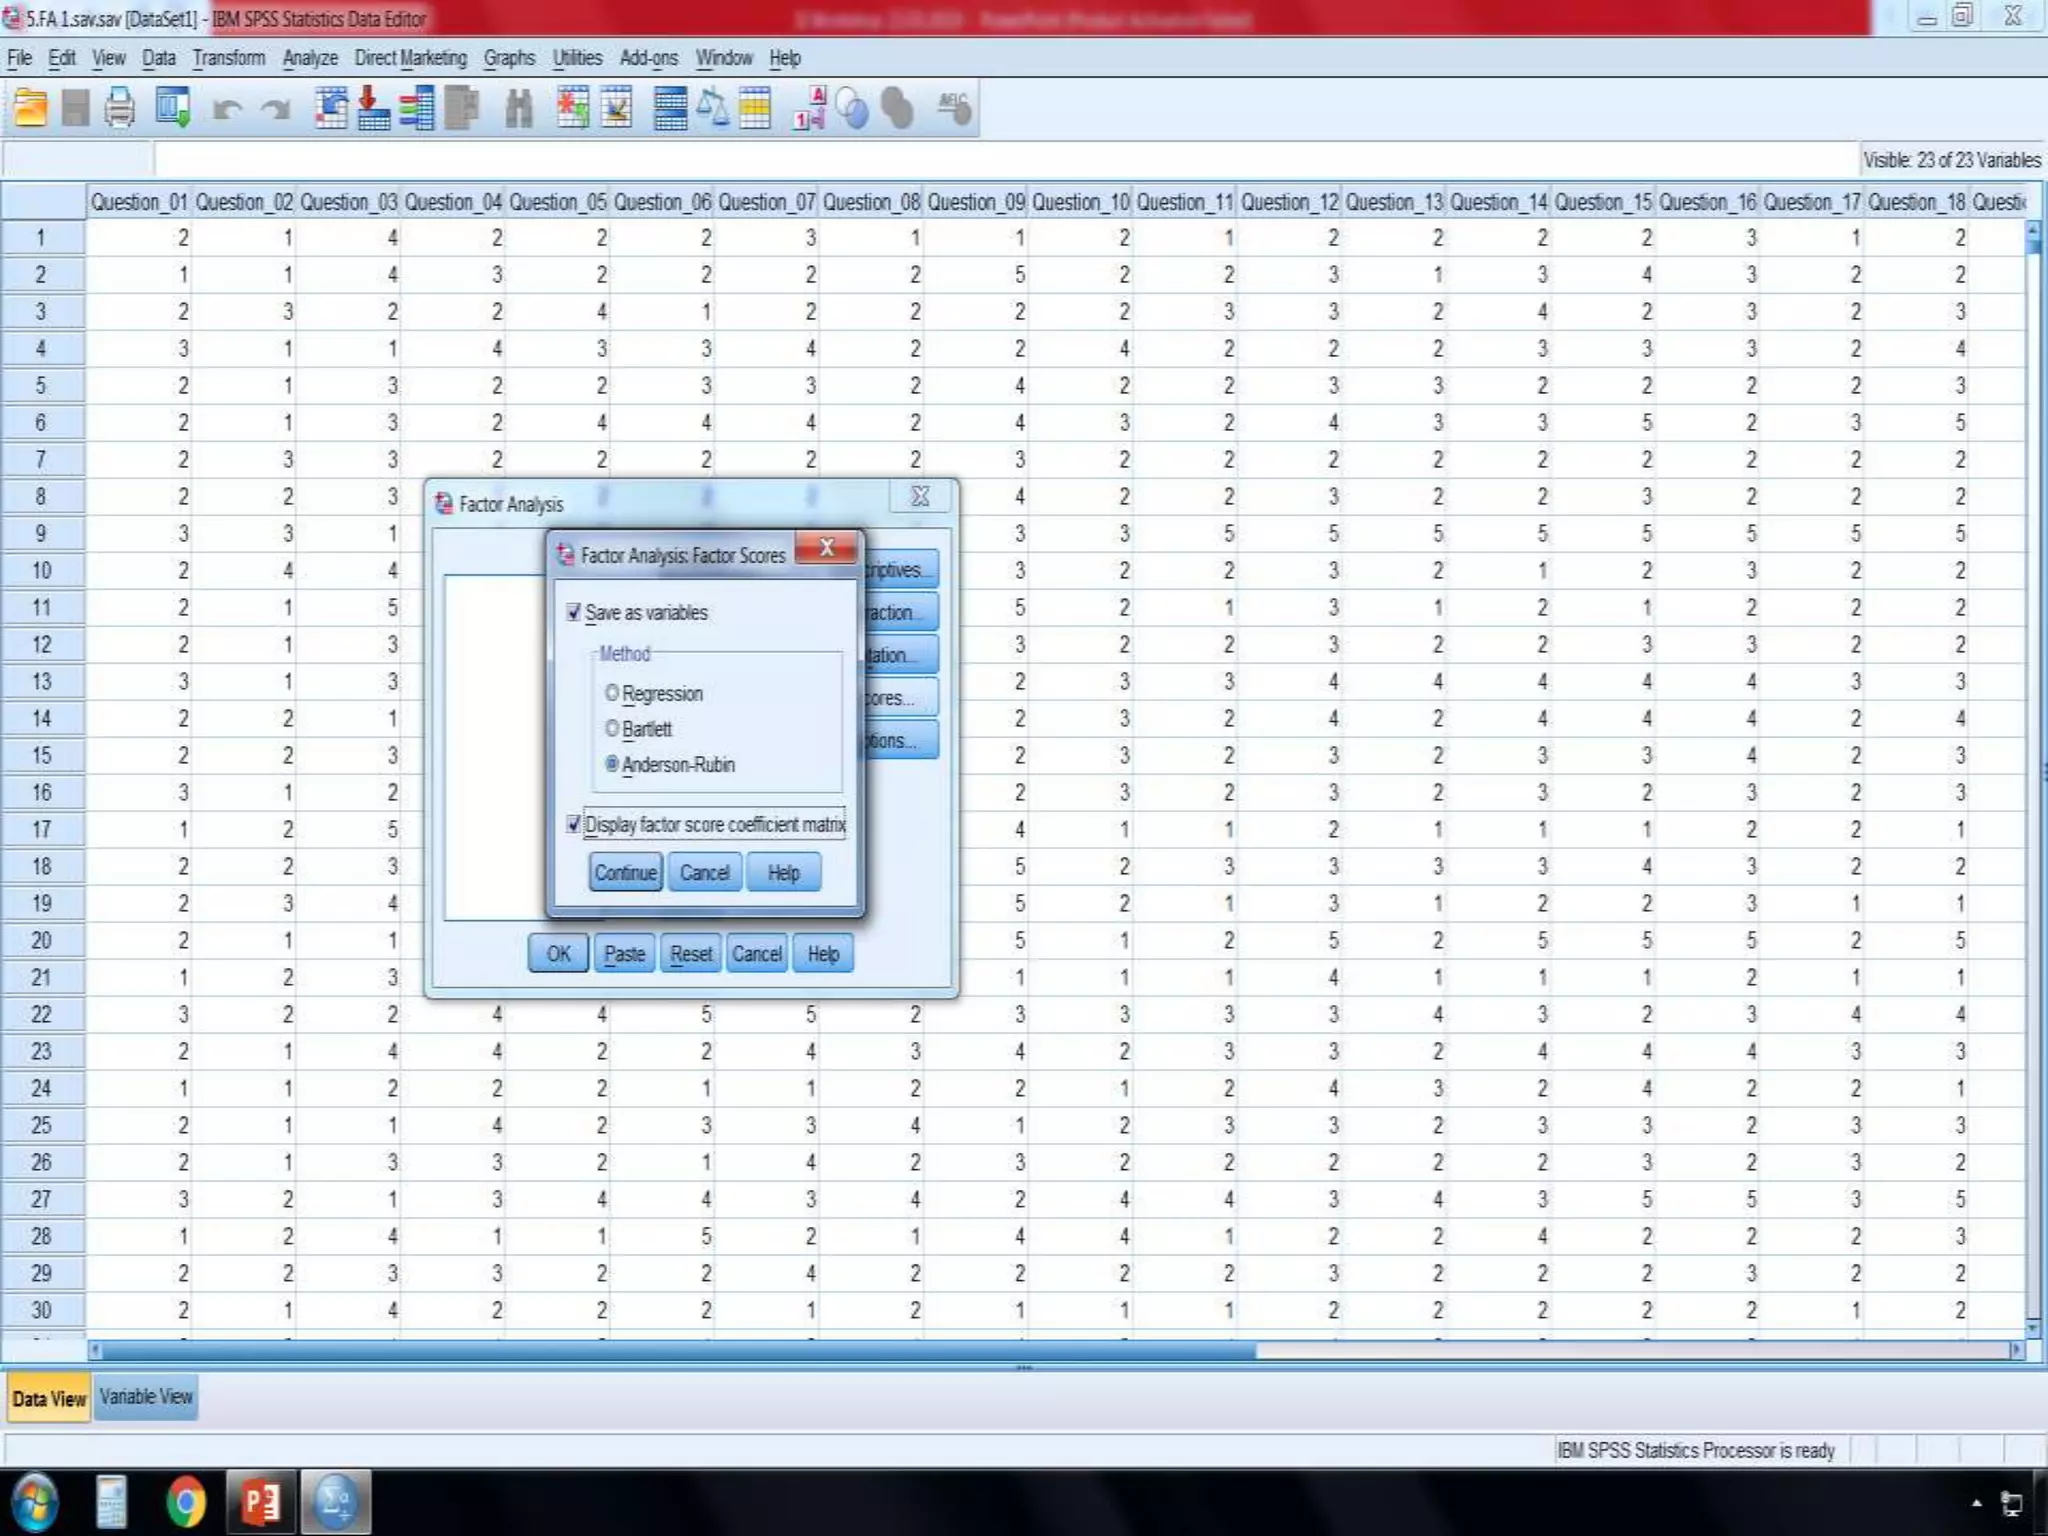Click the Find binoculars icon
The image size is (2048, 1536).
[x=518, y=108]
